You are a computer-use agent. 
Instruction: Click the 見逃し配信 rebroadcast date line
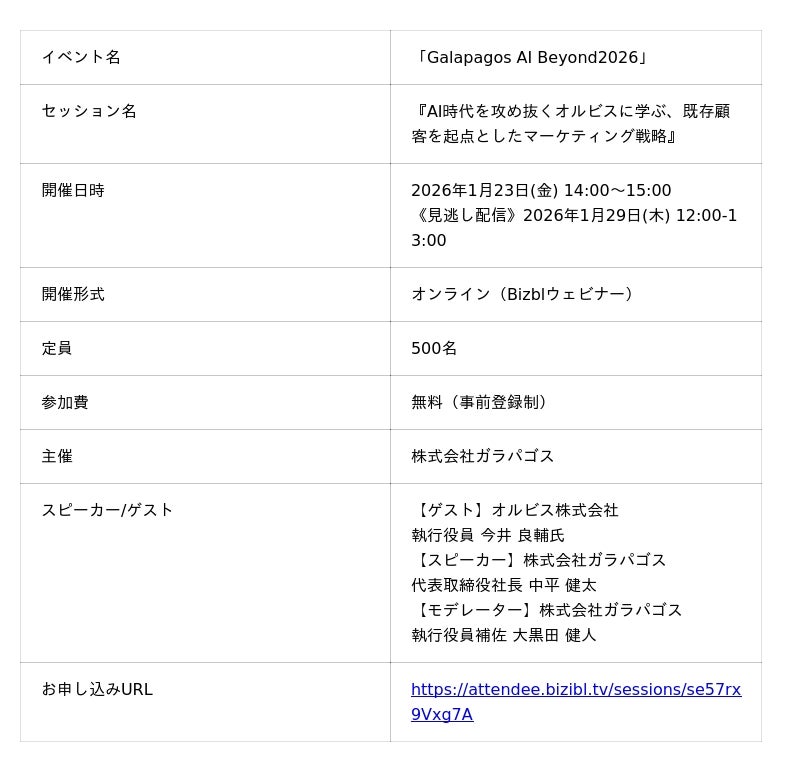(574, 216)
